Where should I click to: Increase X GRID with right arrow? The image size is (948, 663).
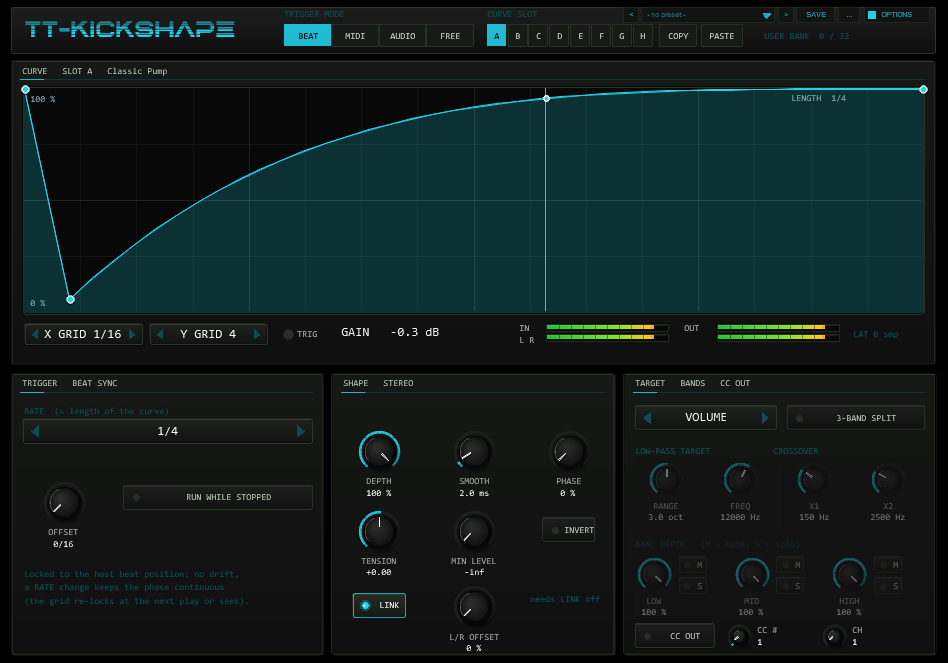[132, 334]
